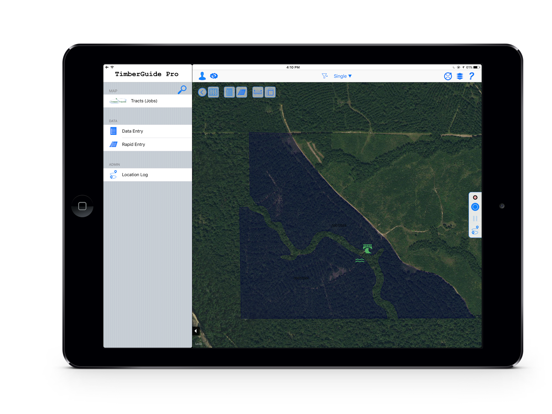Viewport: 552px width, 414px height.
Task: Click the back arrow circle on map
Action: coord(202,92)
